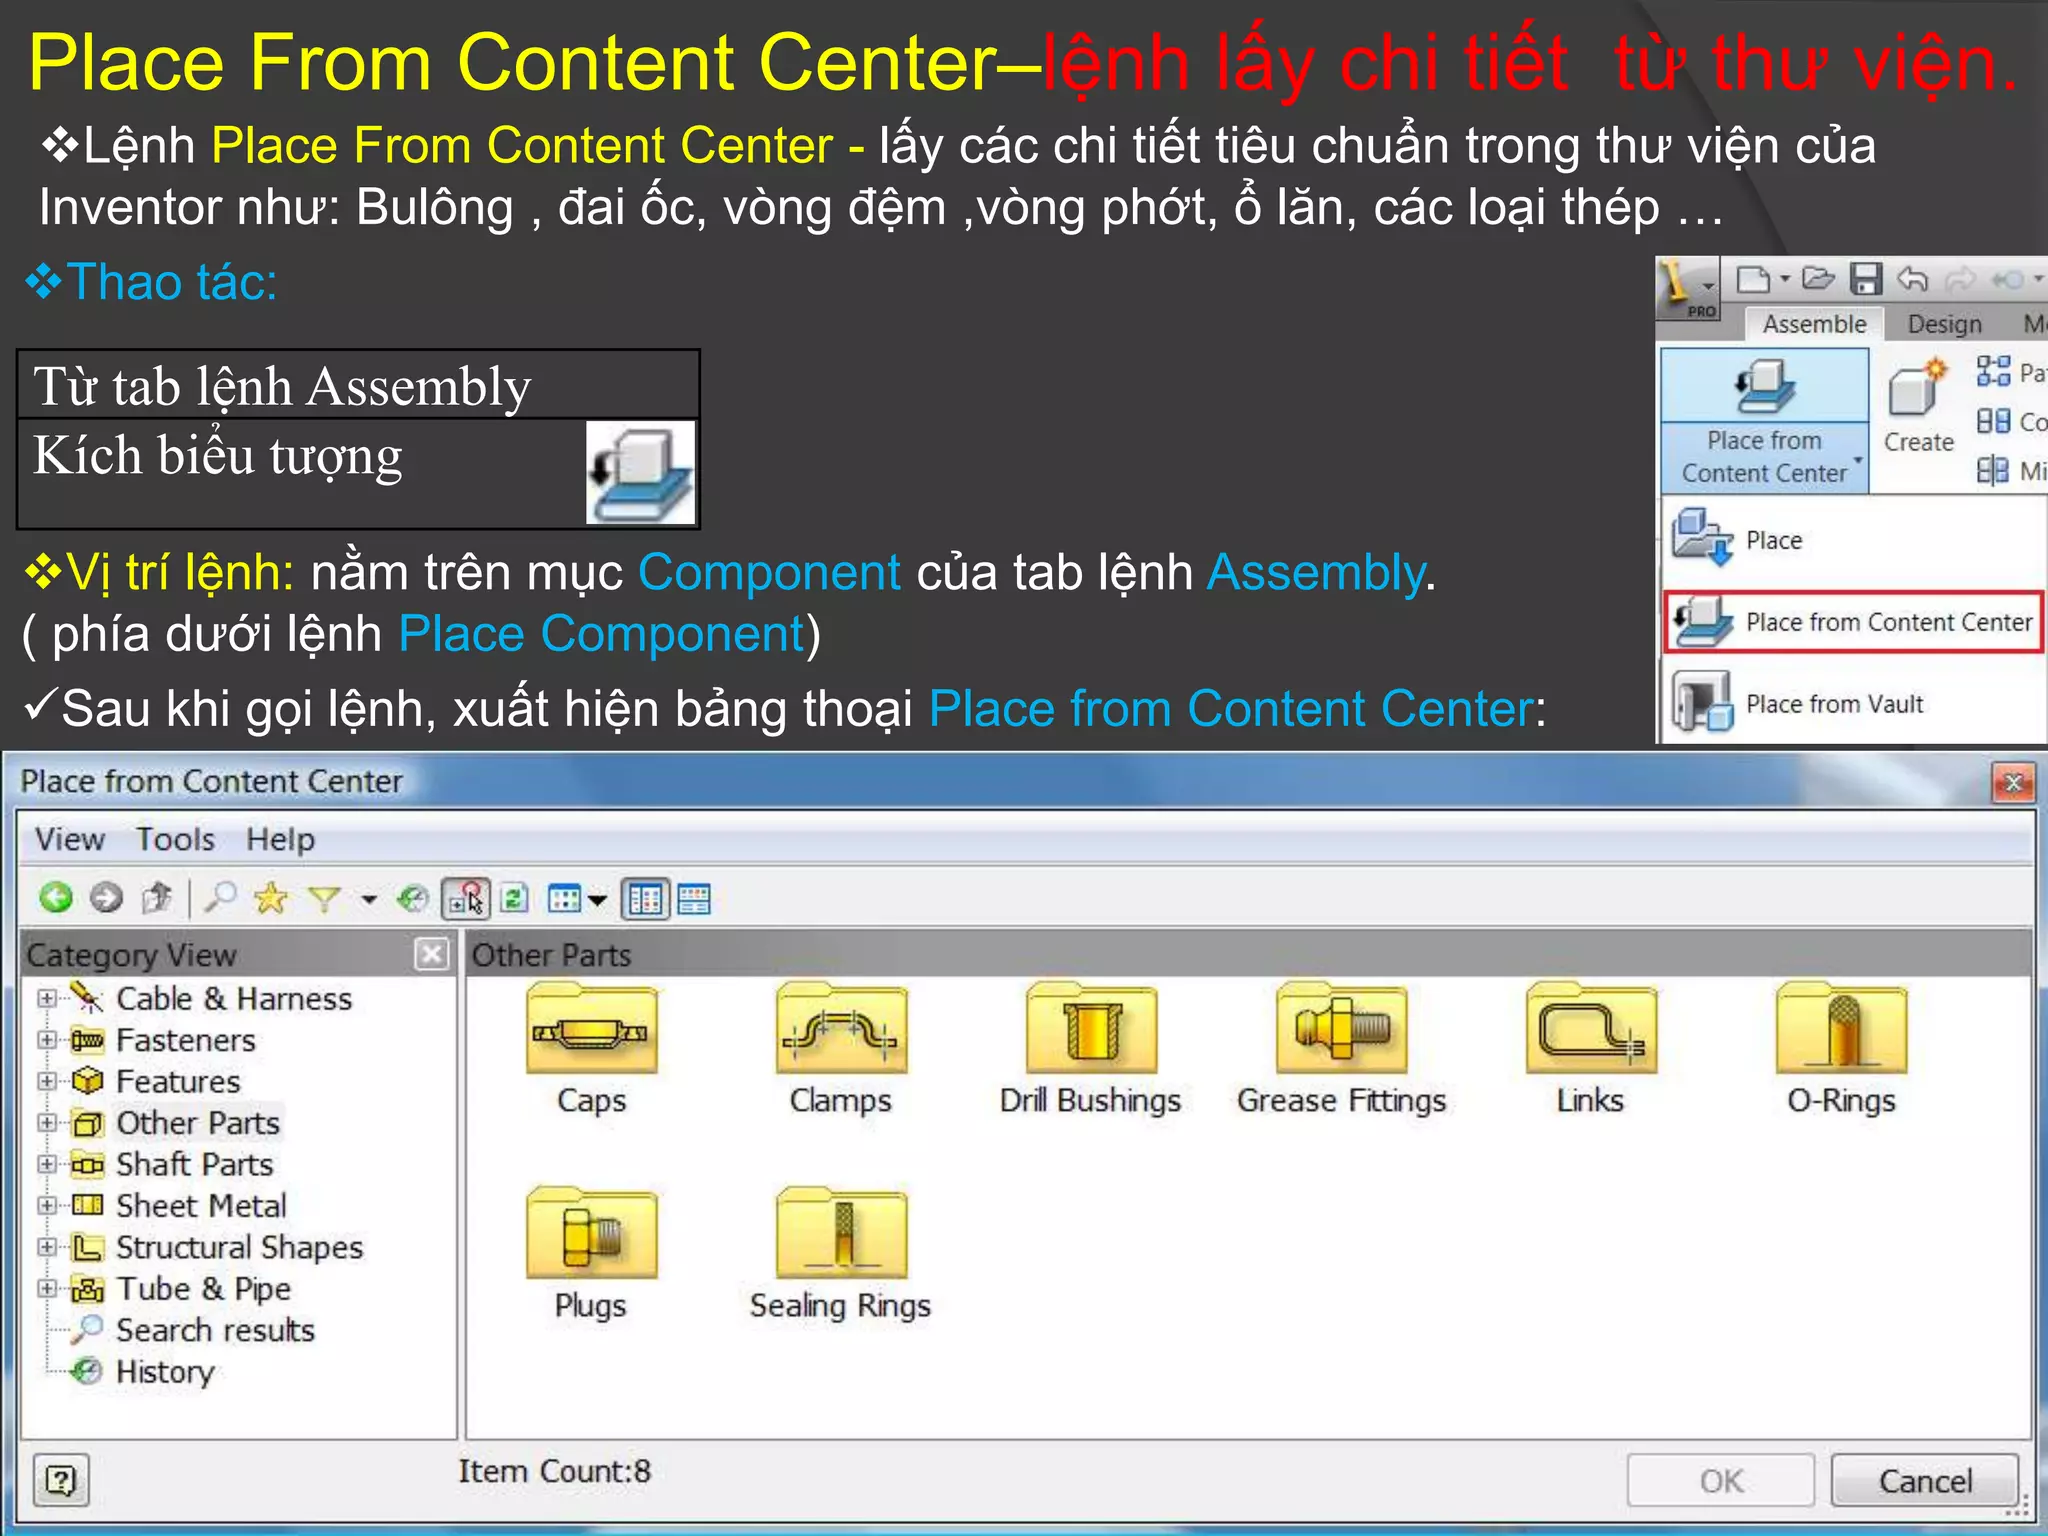
Task: Click the Cancel button
Action: pyautogui.click(x=1925, y=1480)
